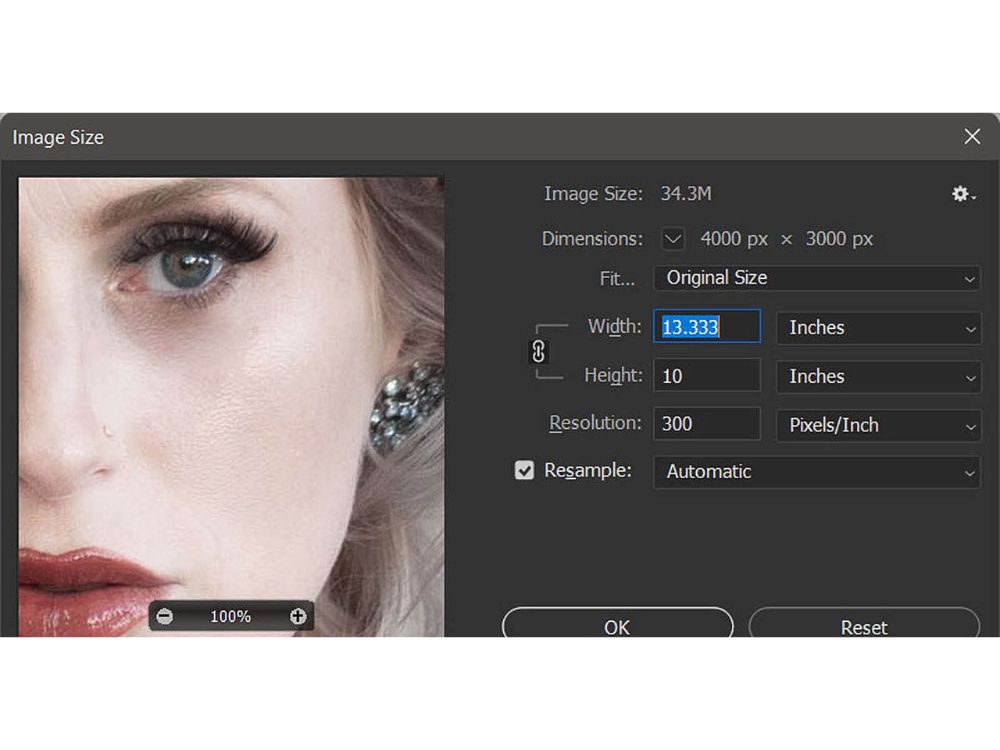Uncheck the Resample checkbox
Image resolution: width=1000 pixels, height=750 pixels.
524,471
